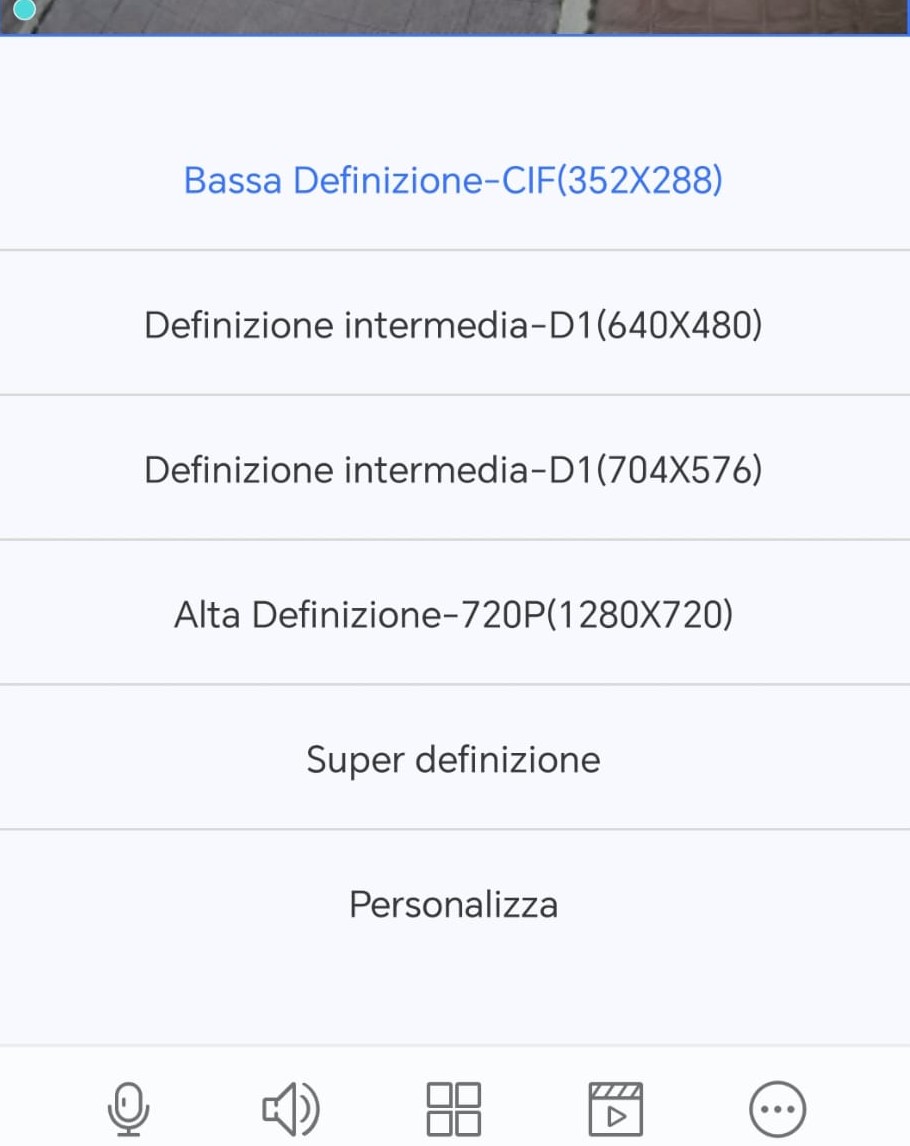
Task: Set stream resolution to 1280X720
Action: pos(453,614)
